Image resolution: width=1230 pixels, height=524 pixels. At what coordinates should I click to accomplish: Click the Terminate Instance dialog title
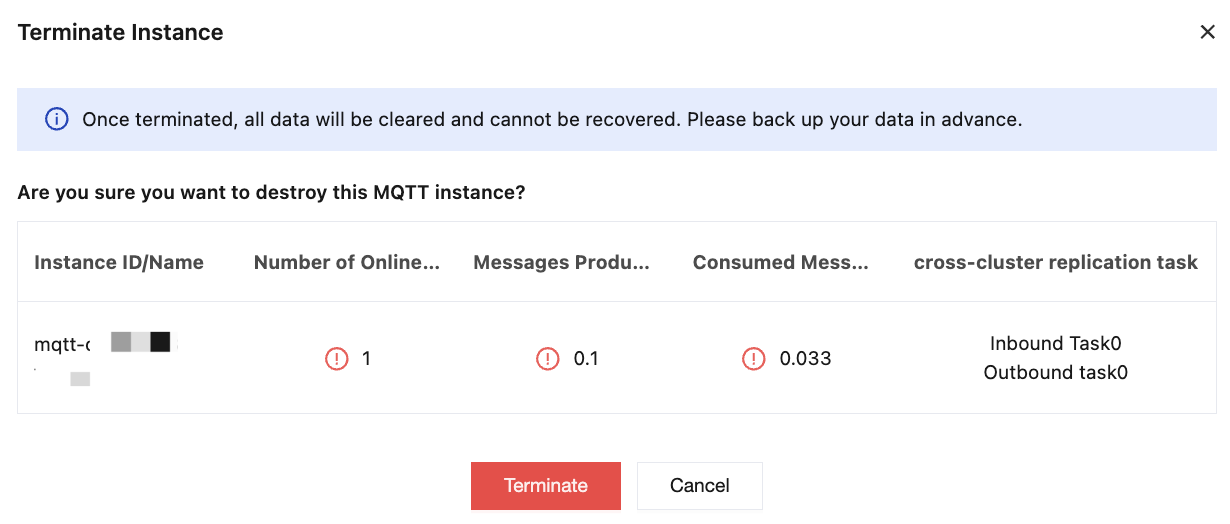[x=120, y=33]
